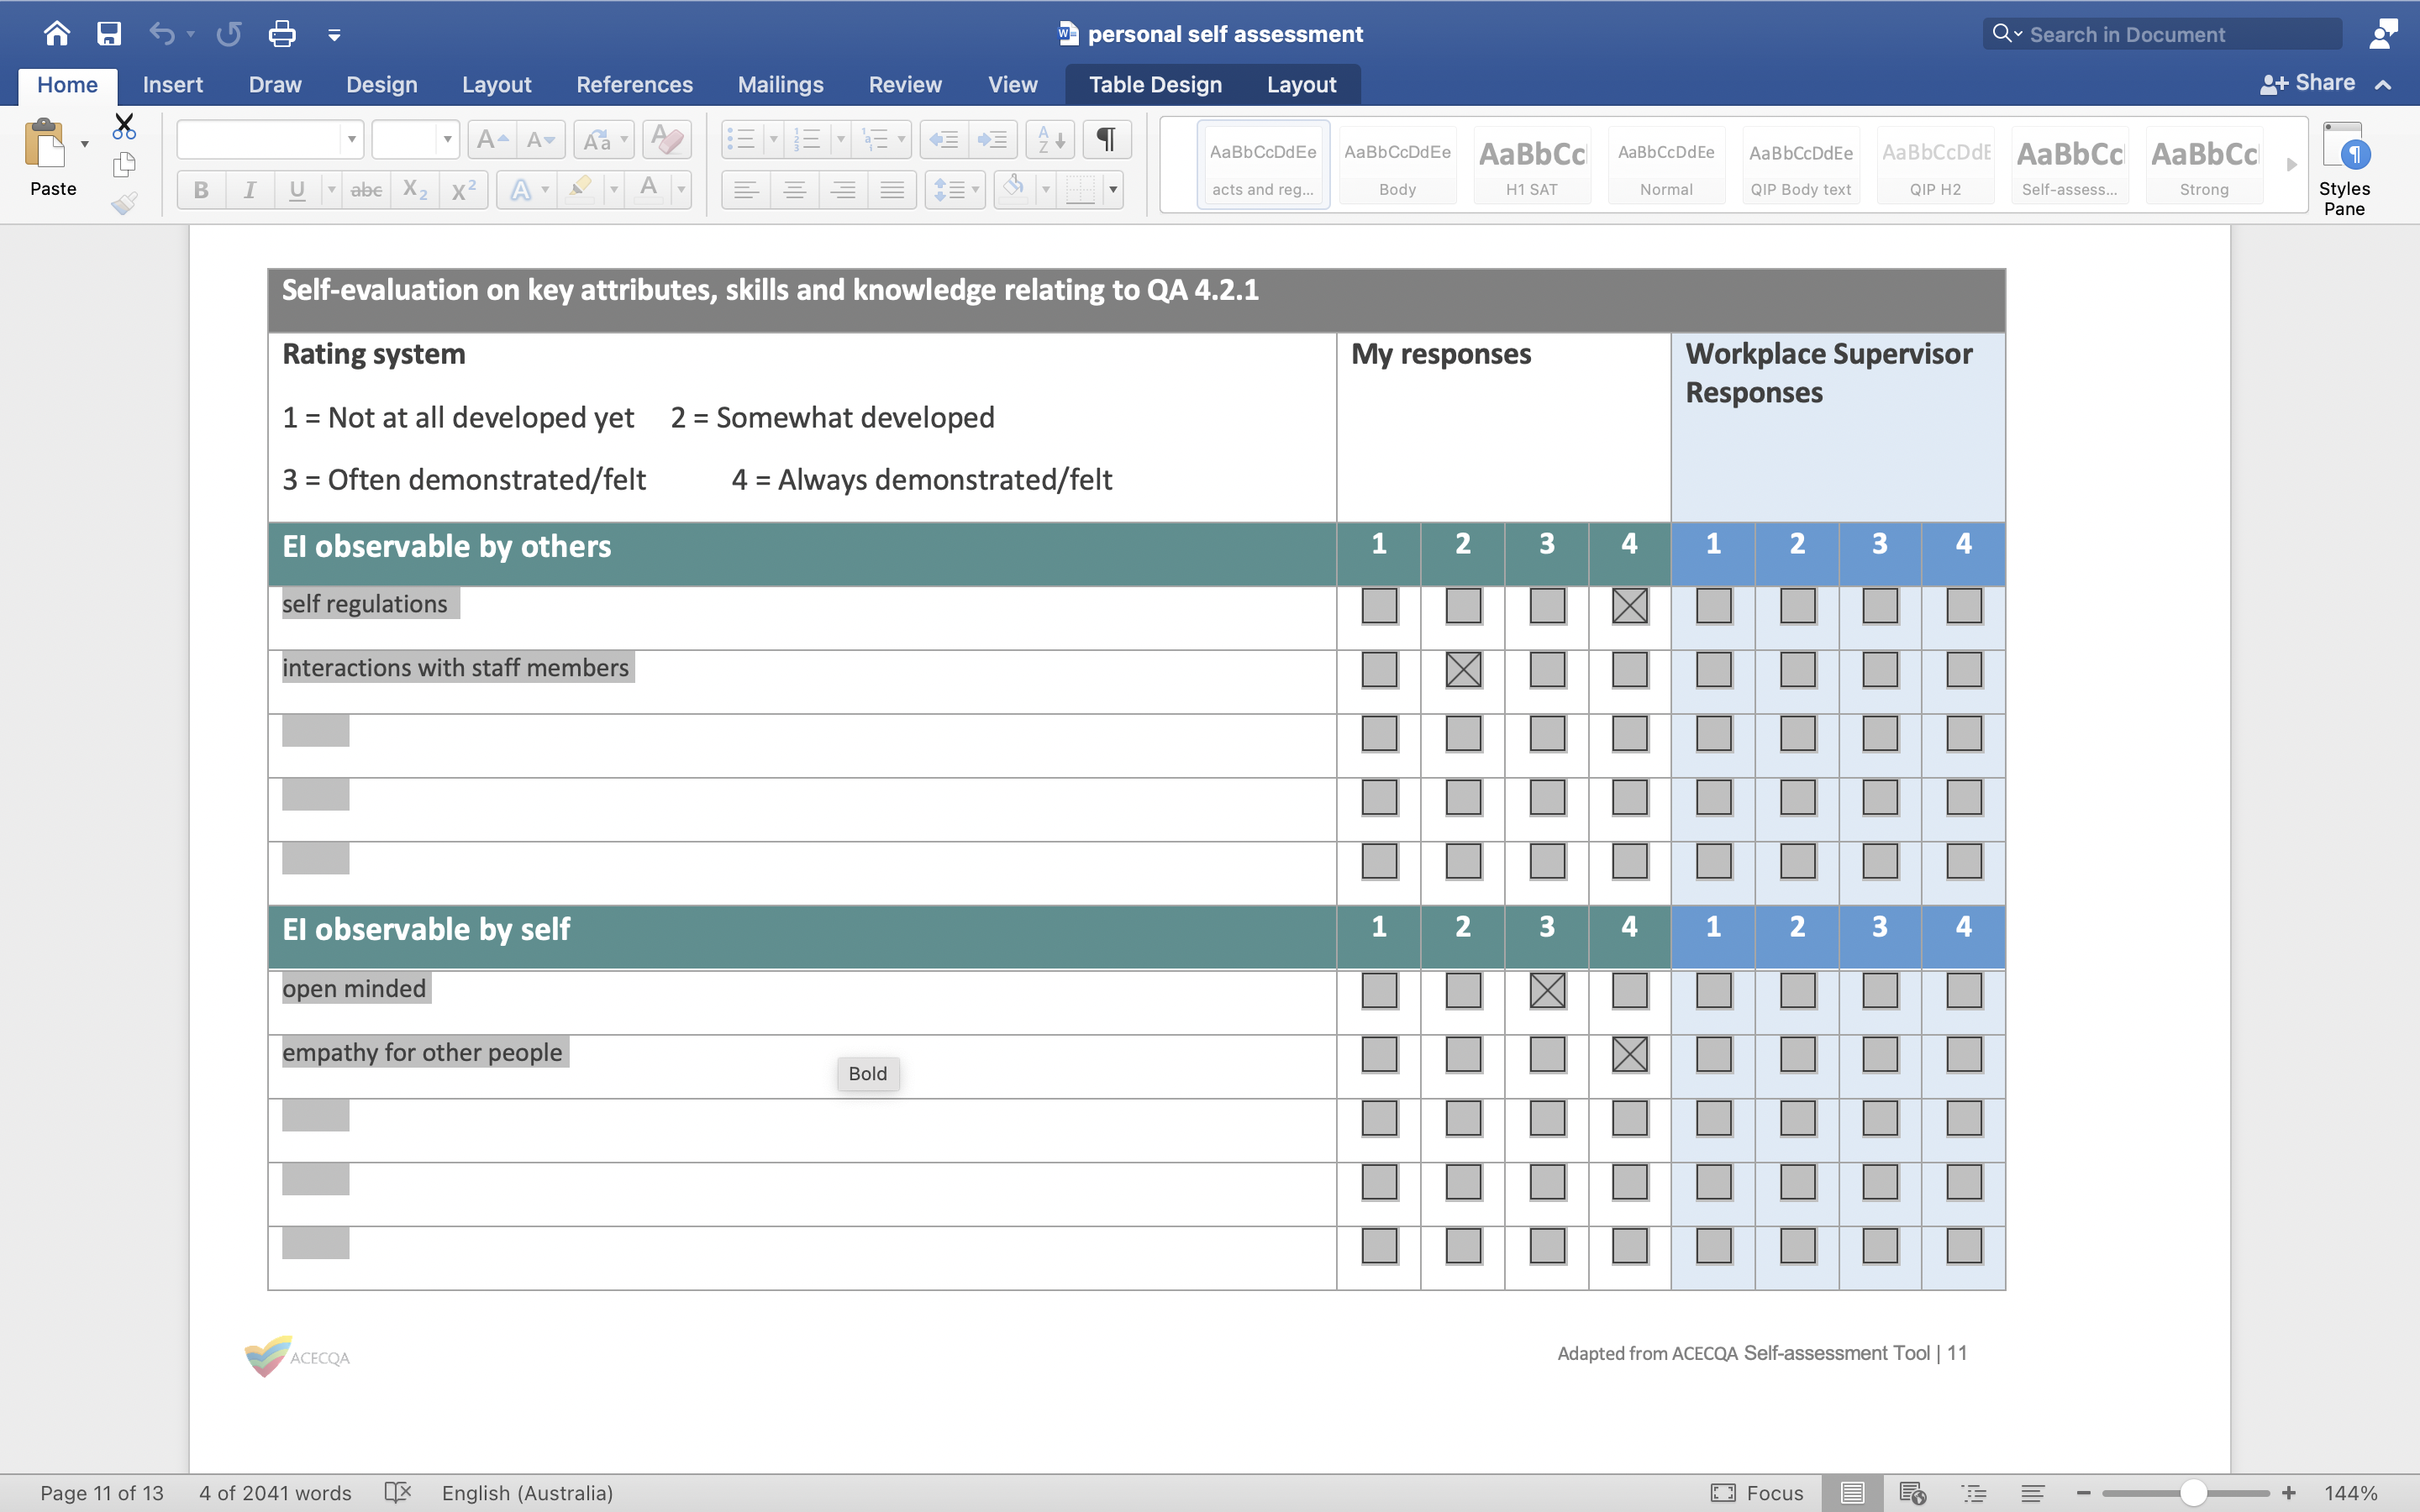Image resolution: width=2420 pixels, height=1512 pixels.
Task: Click the Cut scissors icon
Action: [x=124, y=127]
